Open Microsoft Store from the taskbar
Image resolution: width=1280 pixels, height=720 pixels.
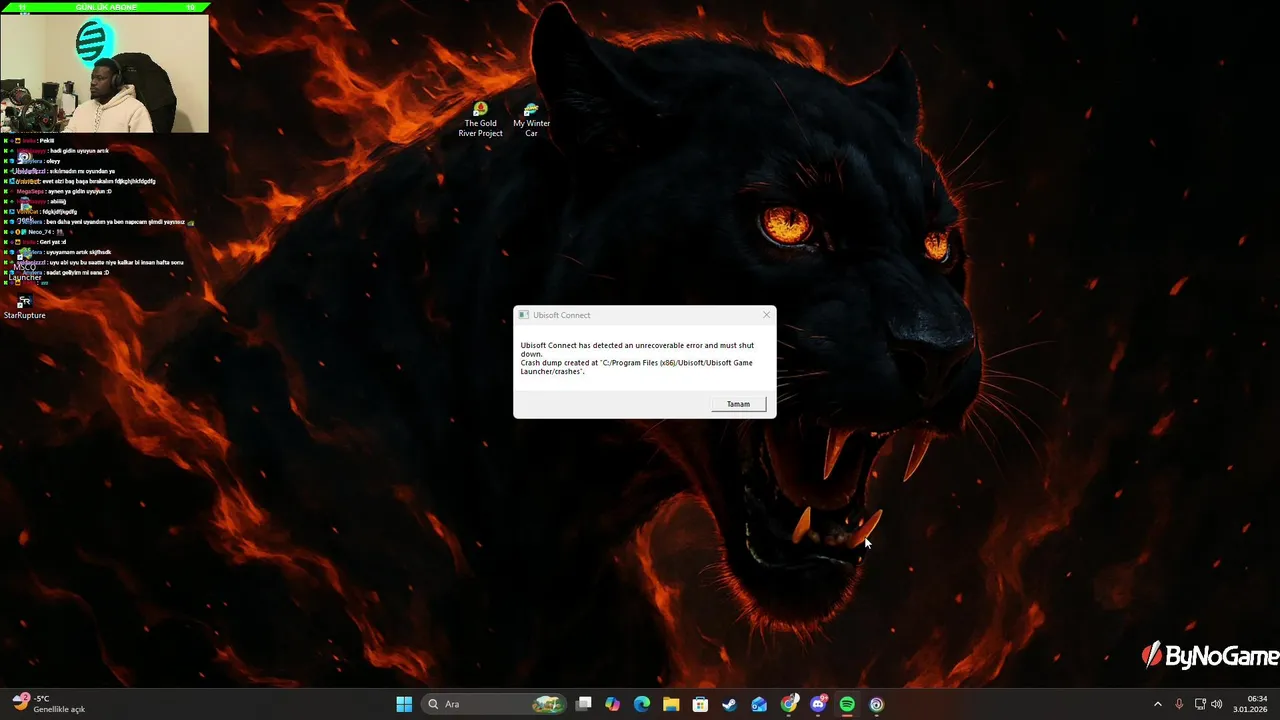click(x=701, y=704)
